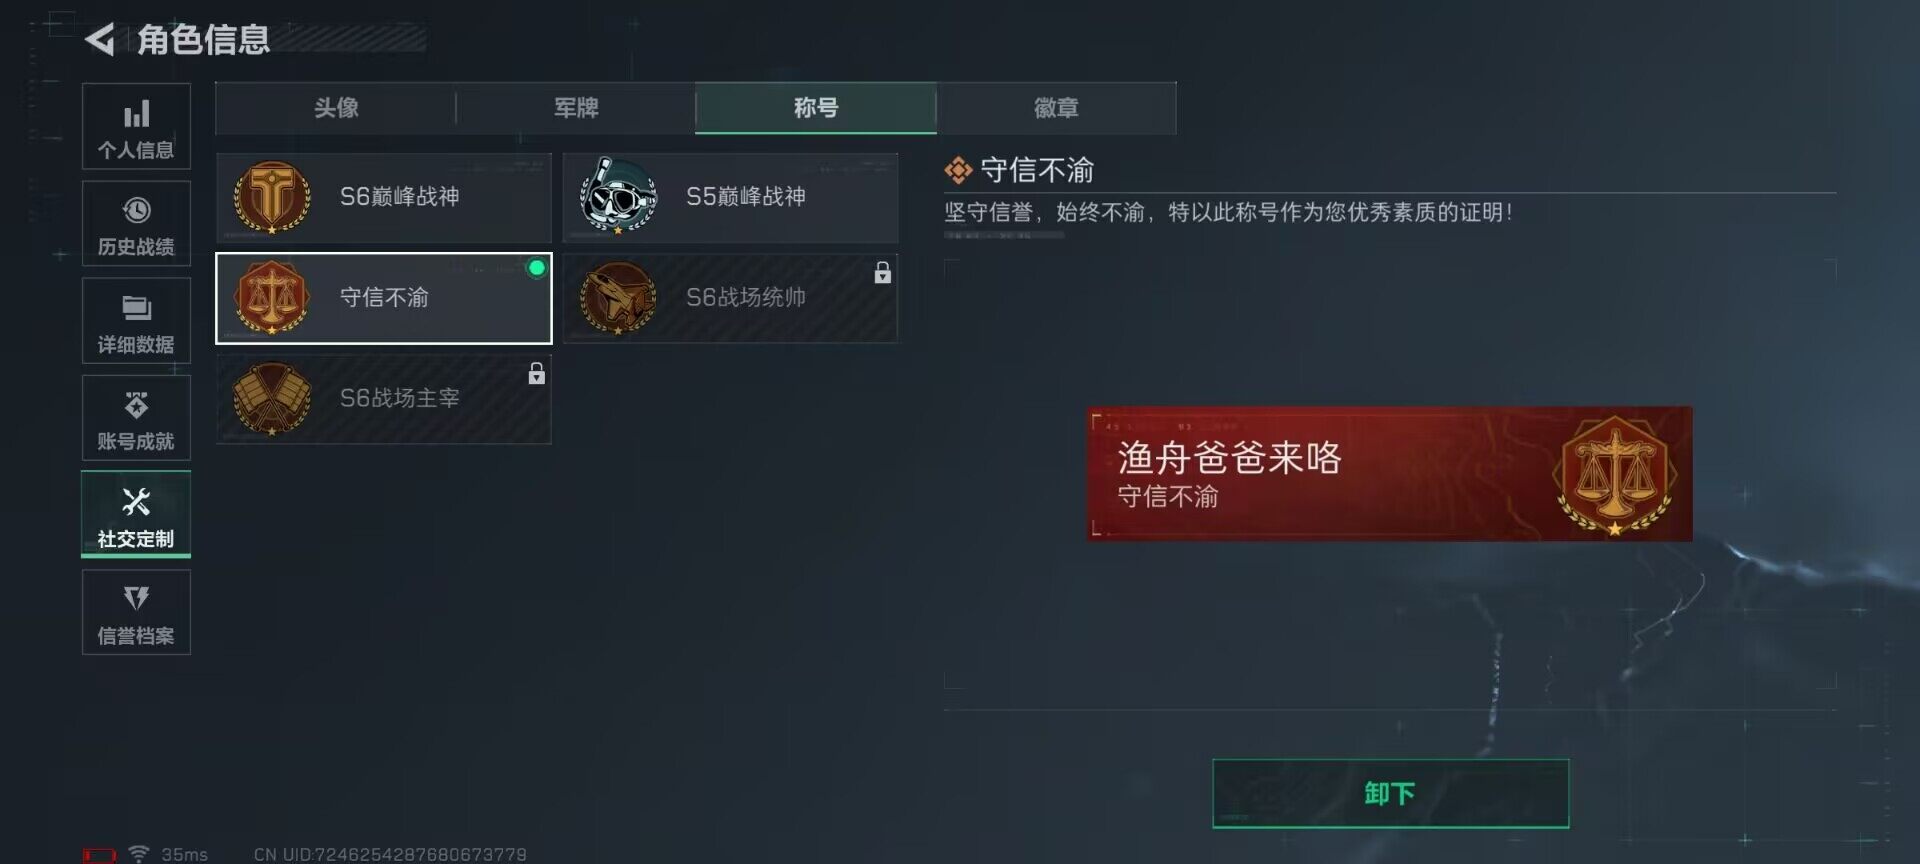Go back with the arrow beside 角色信息
The width and height of the screenshot is (1920, 864).
pyautogui.click(x=99, y=40)
